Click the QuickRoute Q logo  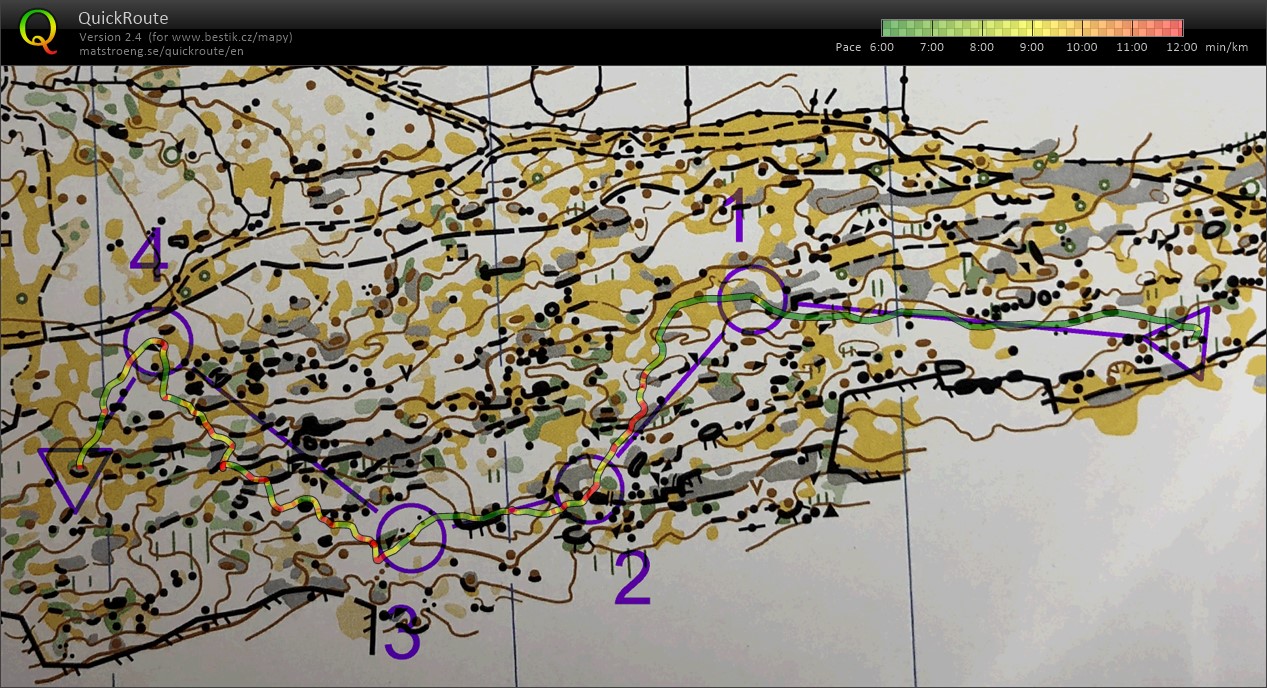coord(38,29)
